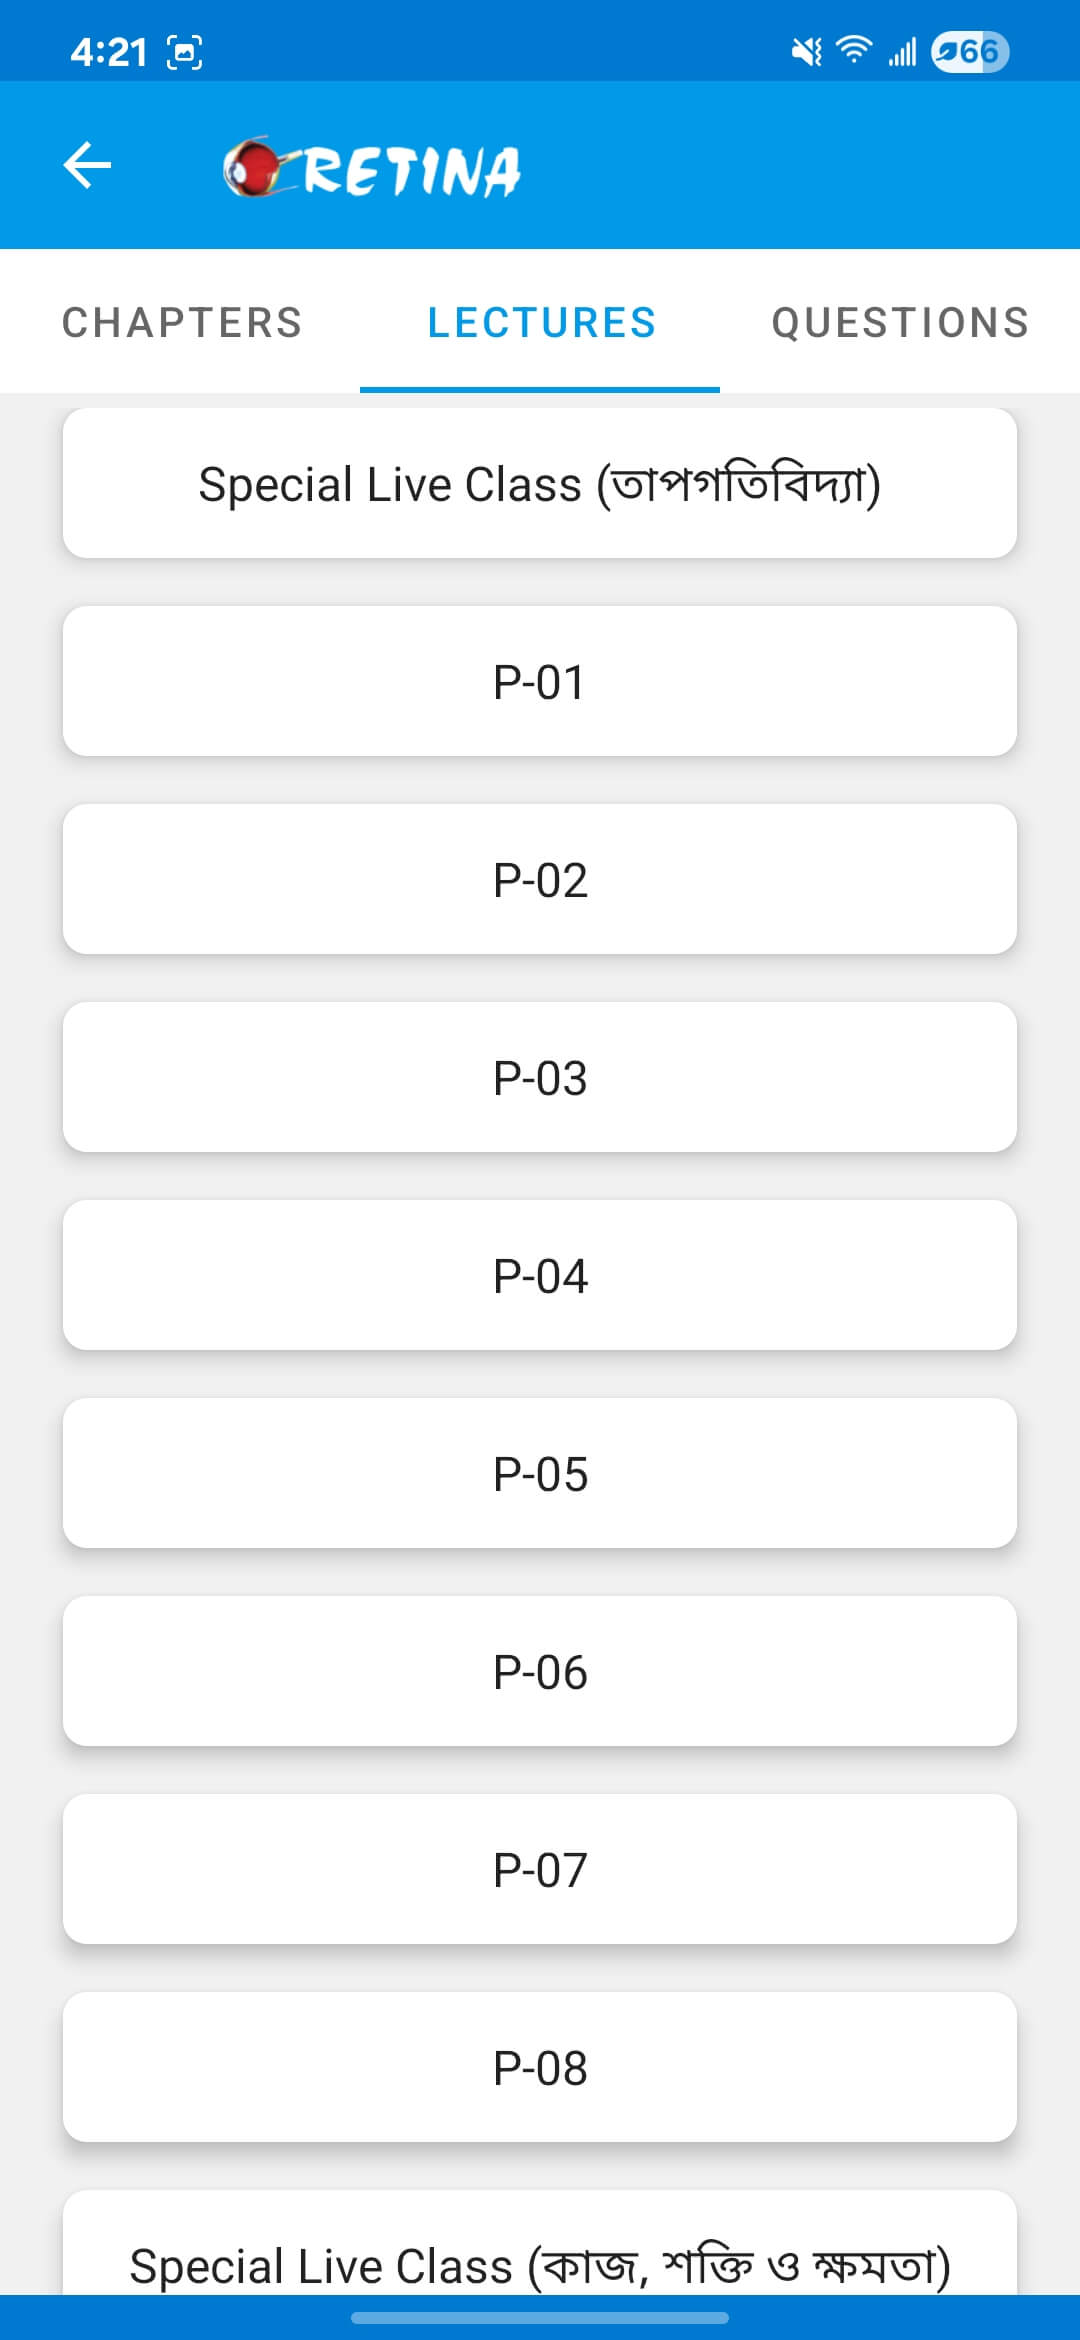1080x2340 pixels.
Task: Open the P-05 lecture card
Action: [540, 1474]
